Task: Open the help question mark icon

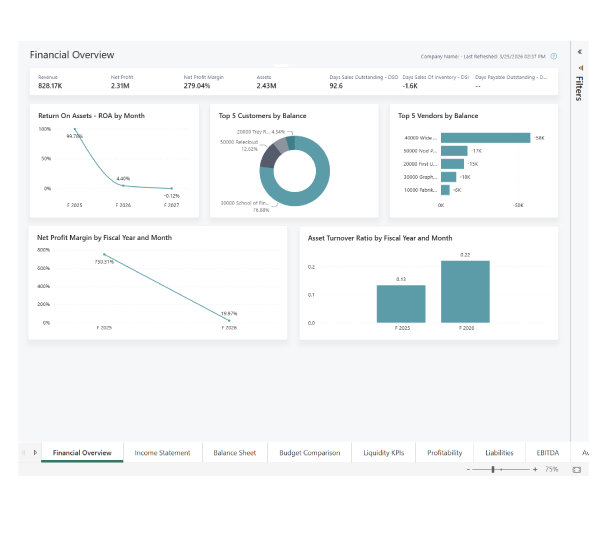Action: (554, 57)
